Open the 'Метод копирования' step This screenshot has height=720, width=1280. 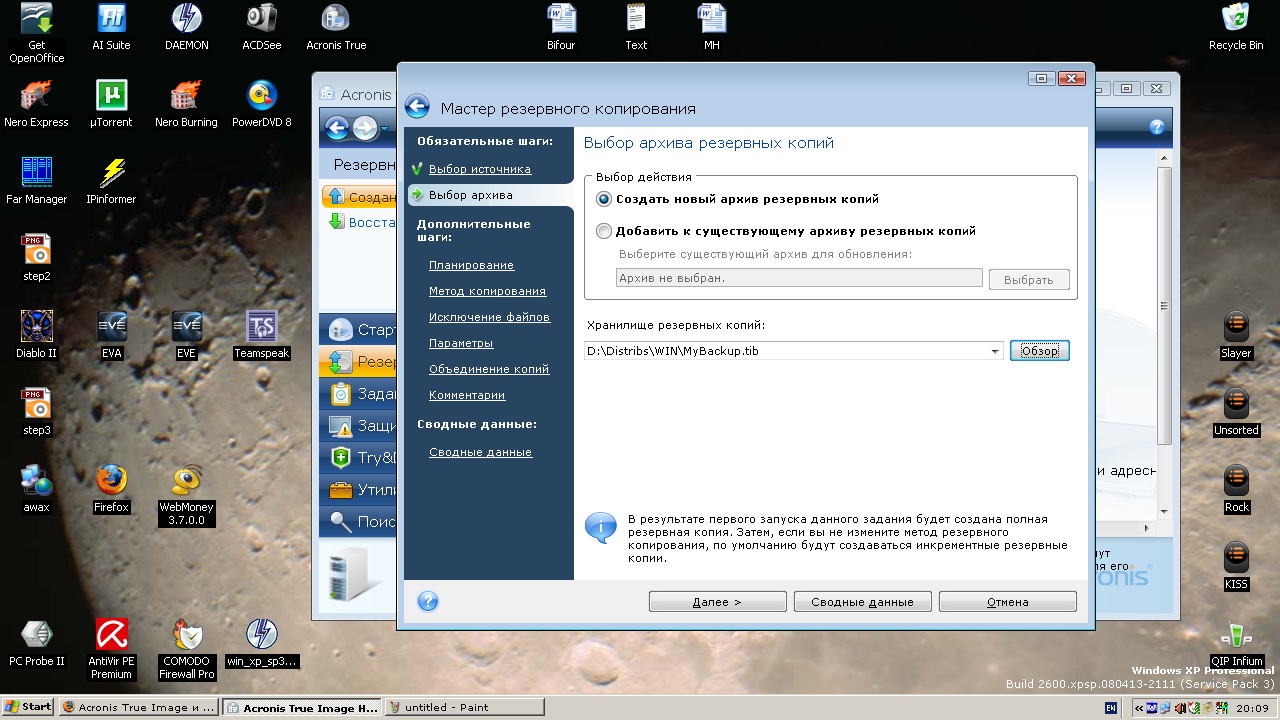pyautogui.click(x=487, y=291)
